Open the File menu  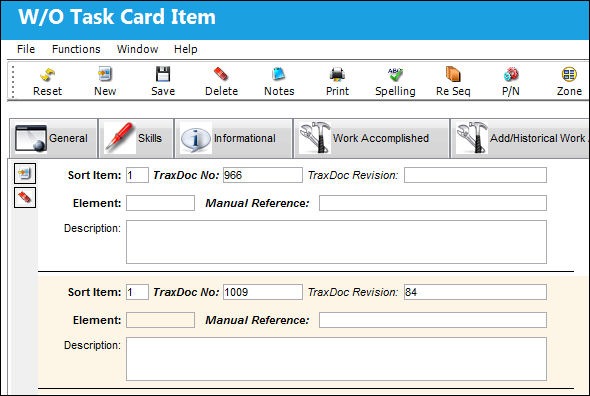[26, 49]
